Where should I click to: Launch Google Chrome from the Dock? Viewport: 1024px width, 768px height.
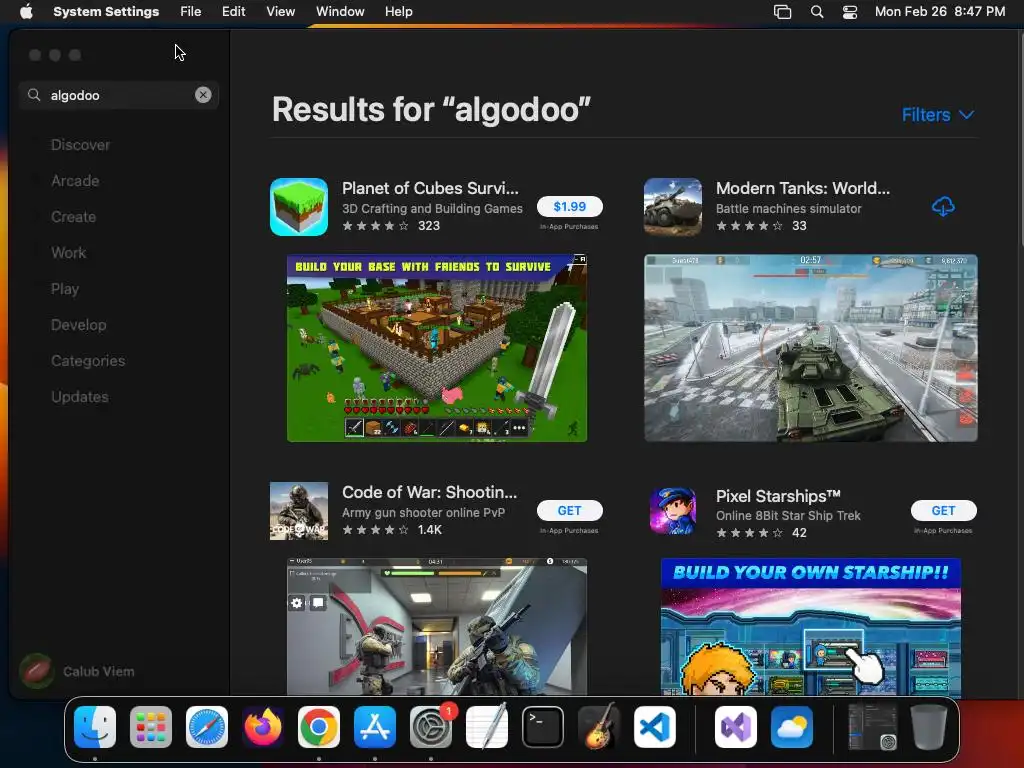(319, 727)
